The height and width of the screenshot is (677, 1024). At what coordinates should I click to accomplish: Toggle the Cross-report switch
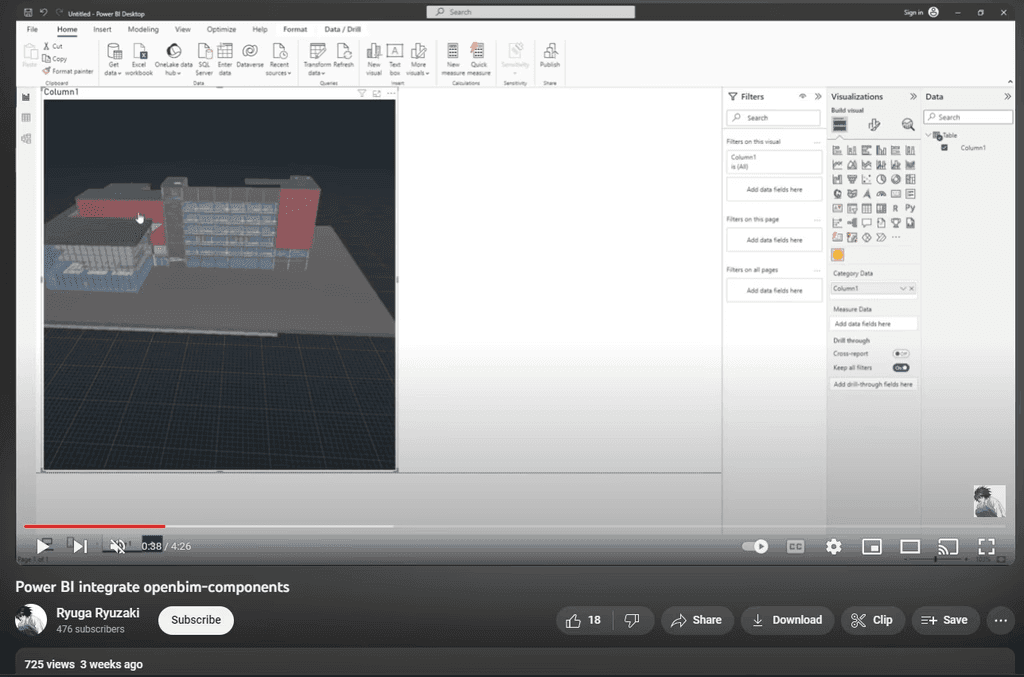pos(900,354)
